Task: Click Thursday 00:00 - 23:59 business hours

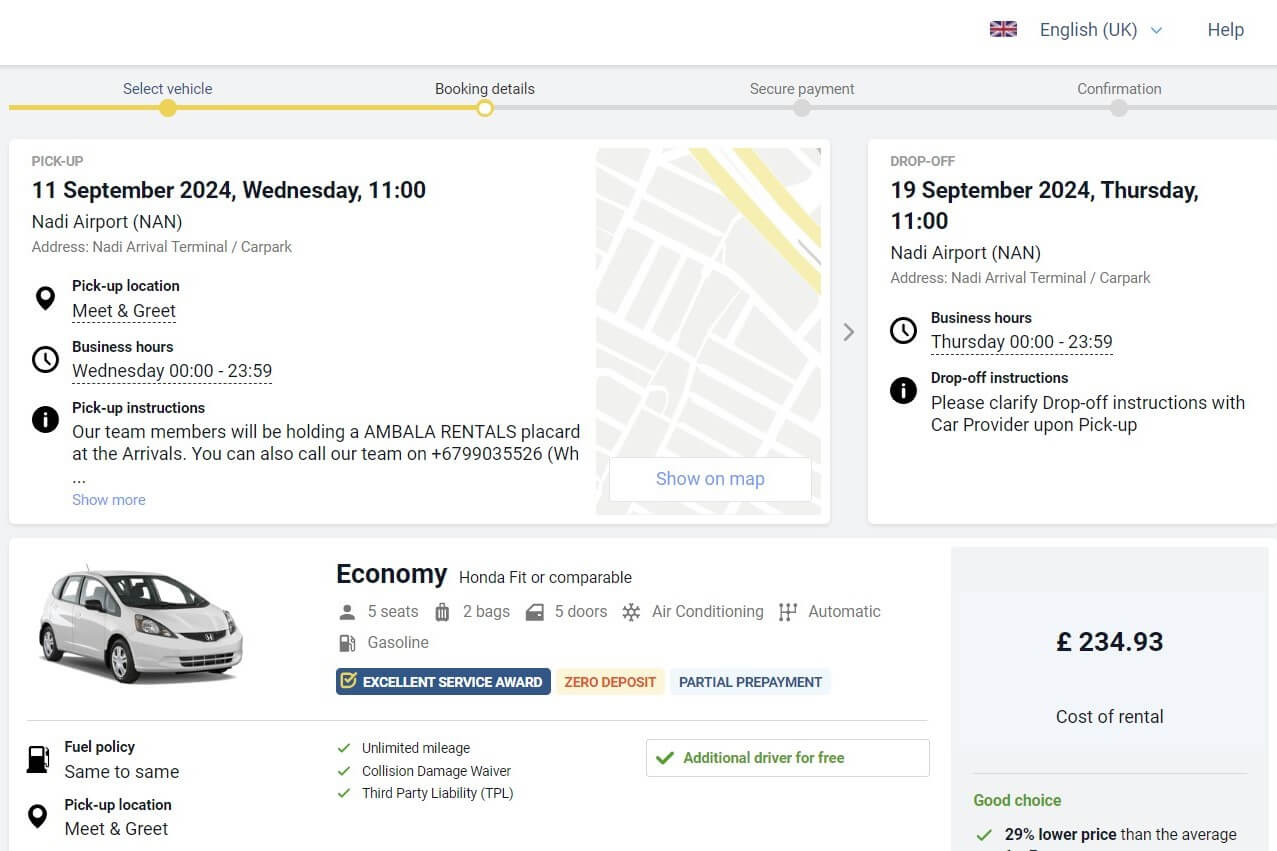Action: tap(1021, 342)
